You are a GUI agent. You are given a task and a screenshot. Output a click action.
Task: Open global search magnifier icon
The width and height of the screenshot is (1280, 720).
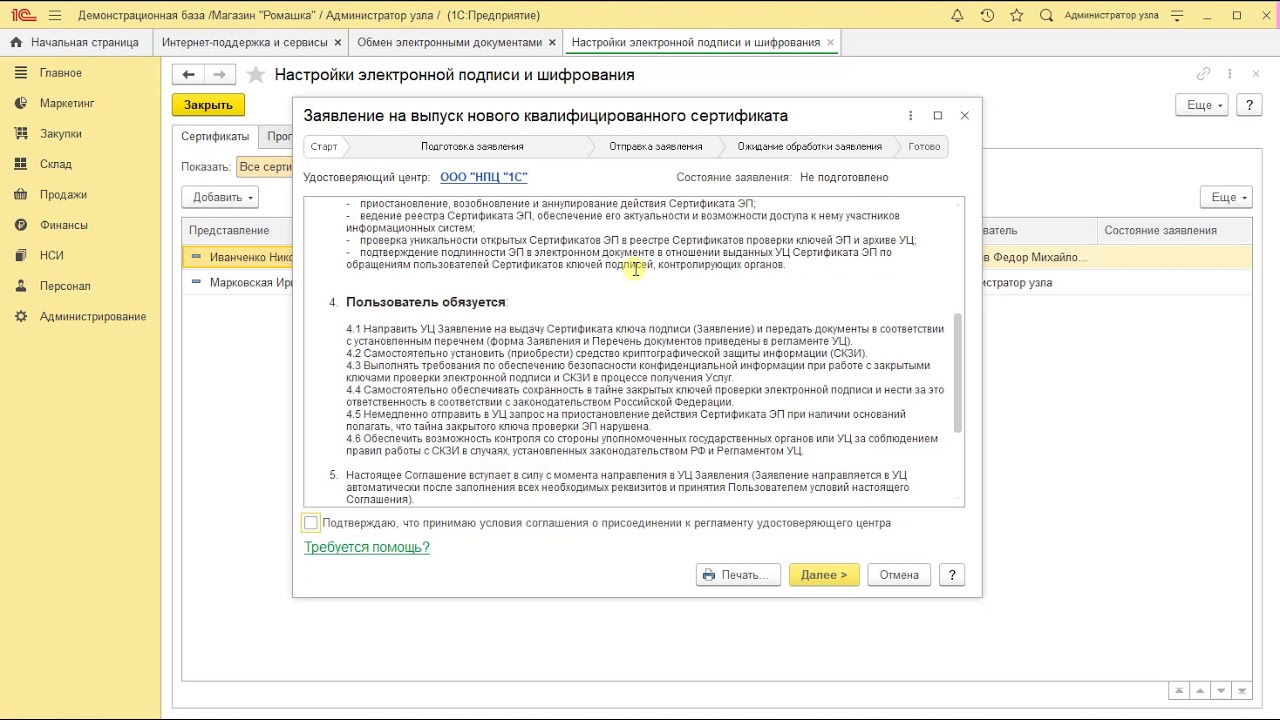tap(1047, 15)
